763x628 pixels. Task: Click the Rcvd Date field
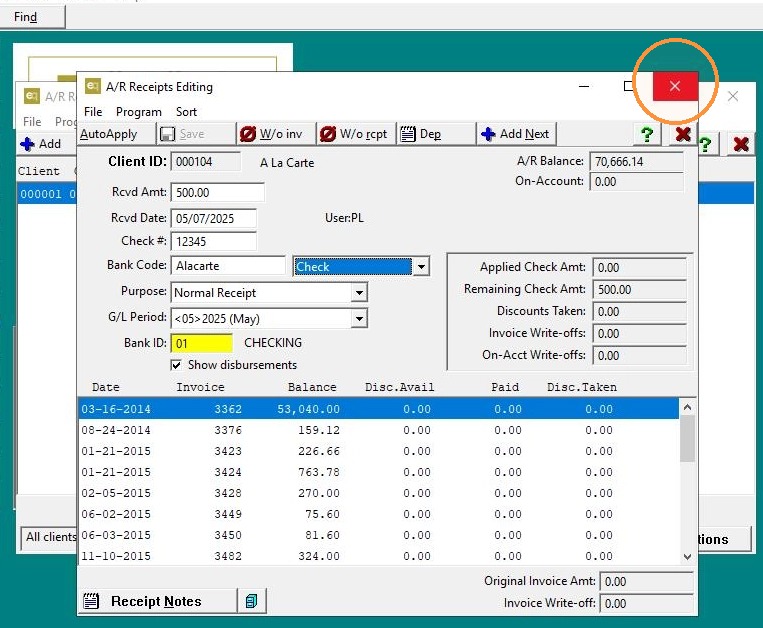(214, 218)
